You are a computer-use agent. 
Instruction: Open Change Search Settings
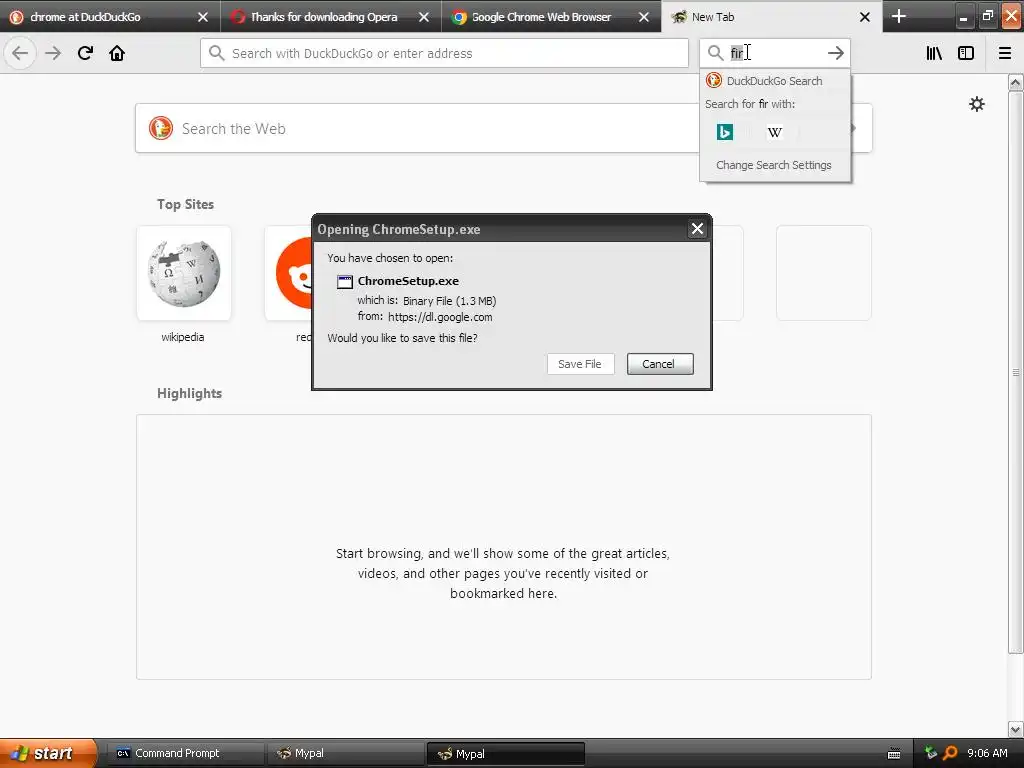coord(774,165)
